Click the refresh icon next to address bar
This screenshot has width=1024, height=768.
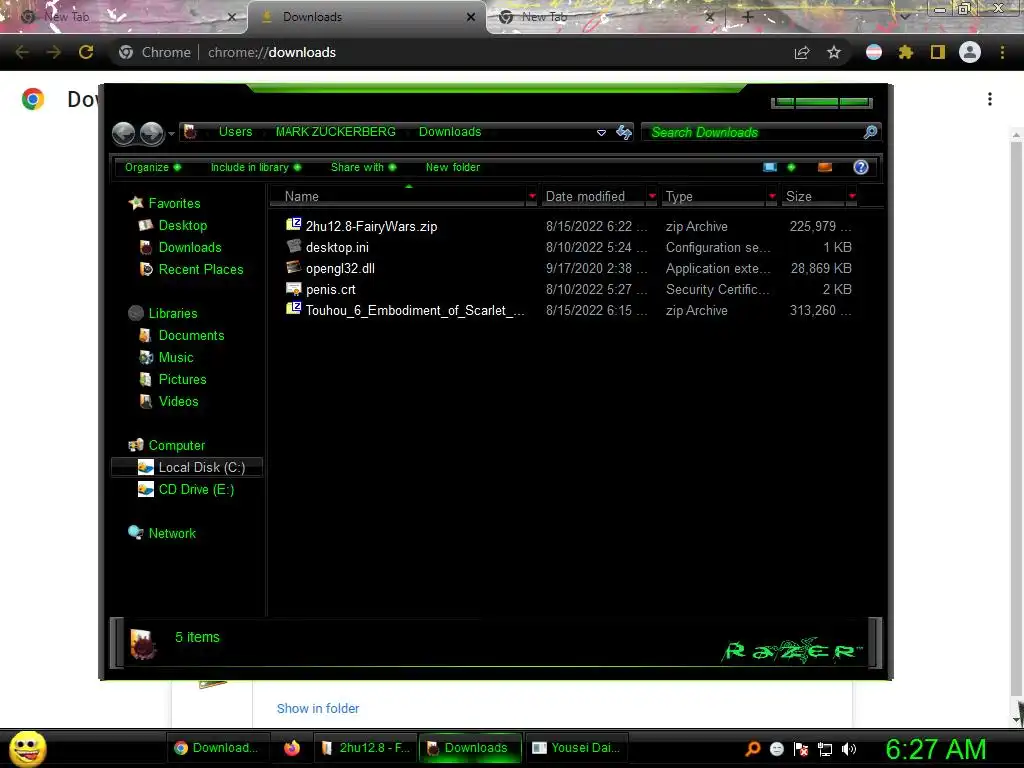624,133
